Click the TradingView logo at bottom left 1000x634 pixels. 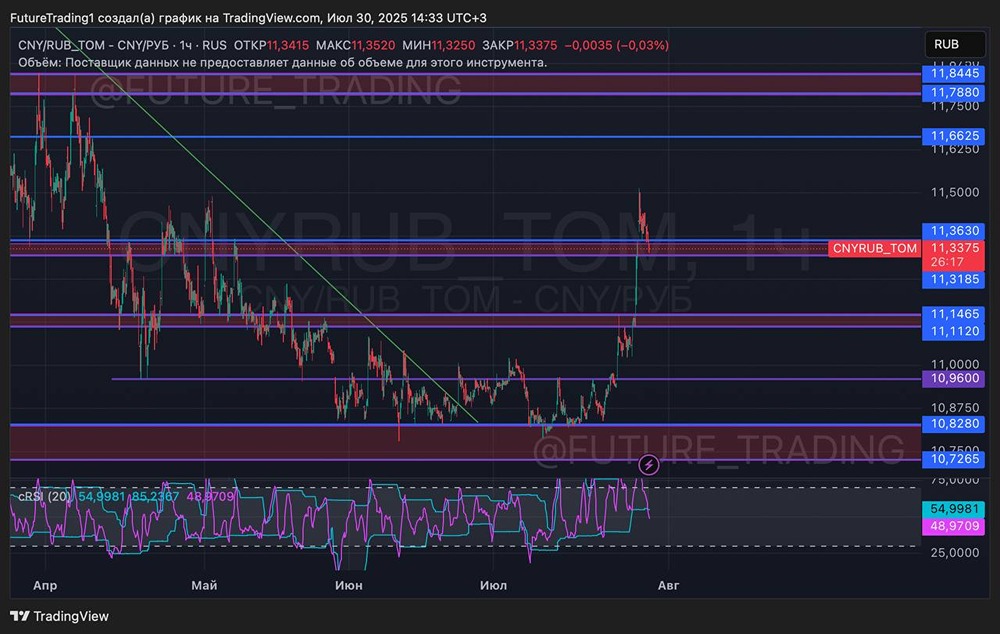tap(59, 616)
